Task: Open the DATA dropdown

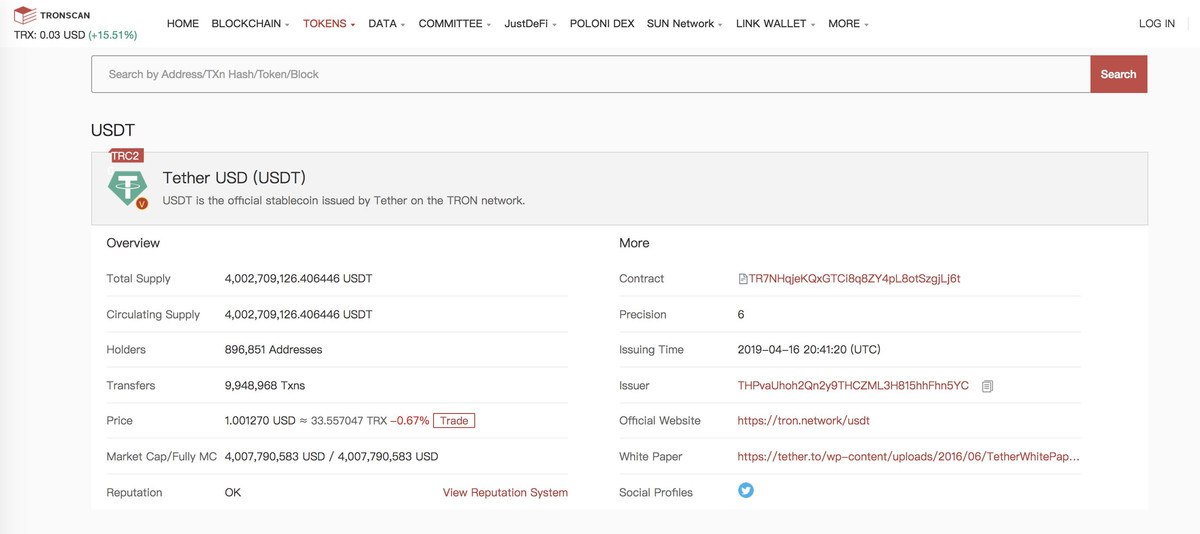Action: (386, 23)
